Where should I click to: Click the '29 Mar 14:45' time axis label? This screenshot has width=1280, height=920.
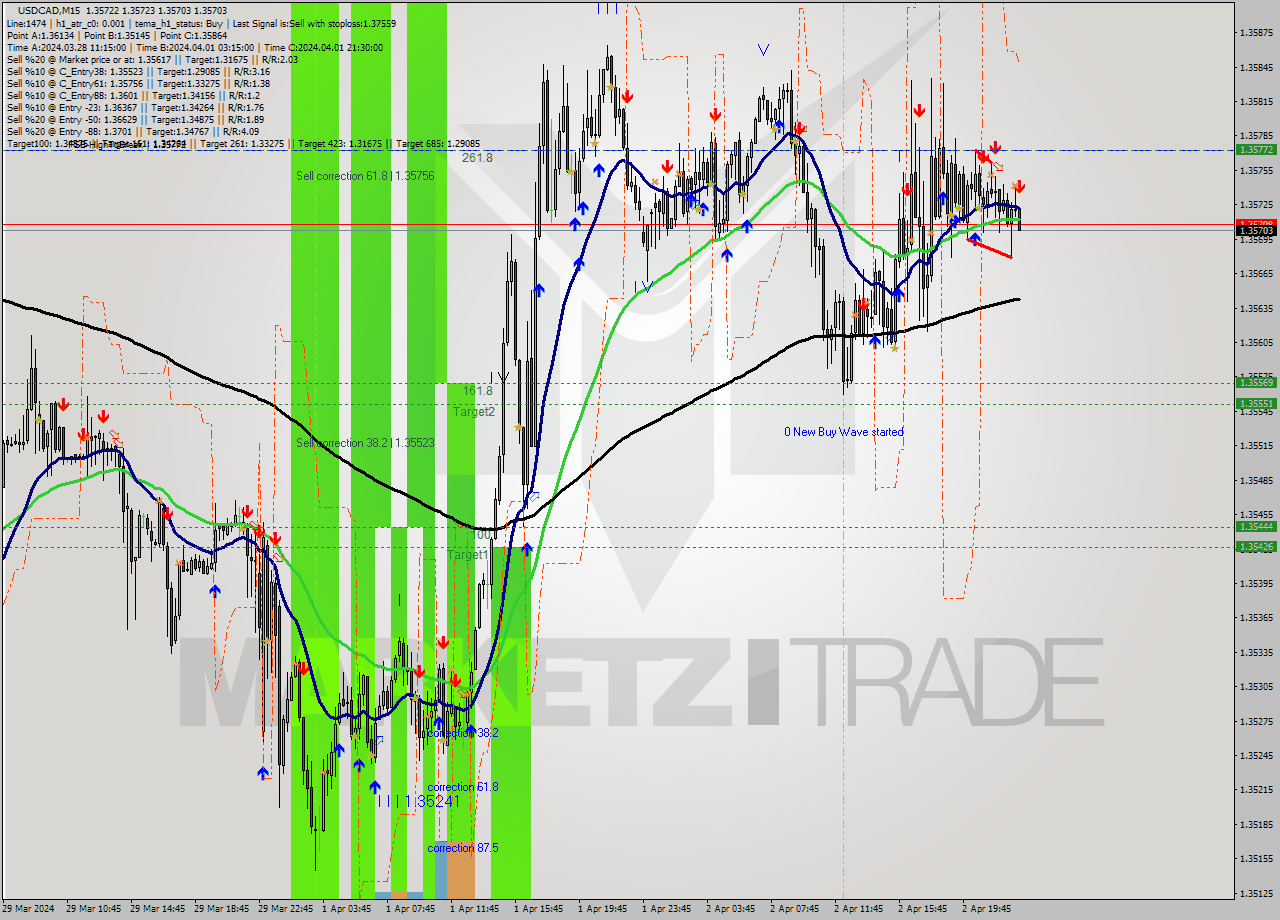[x=157, y=909]
